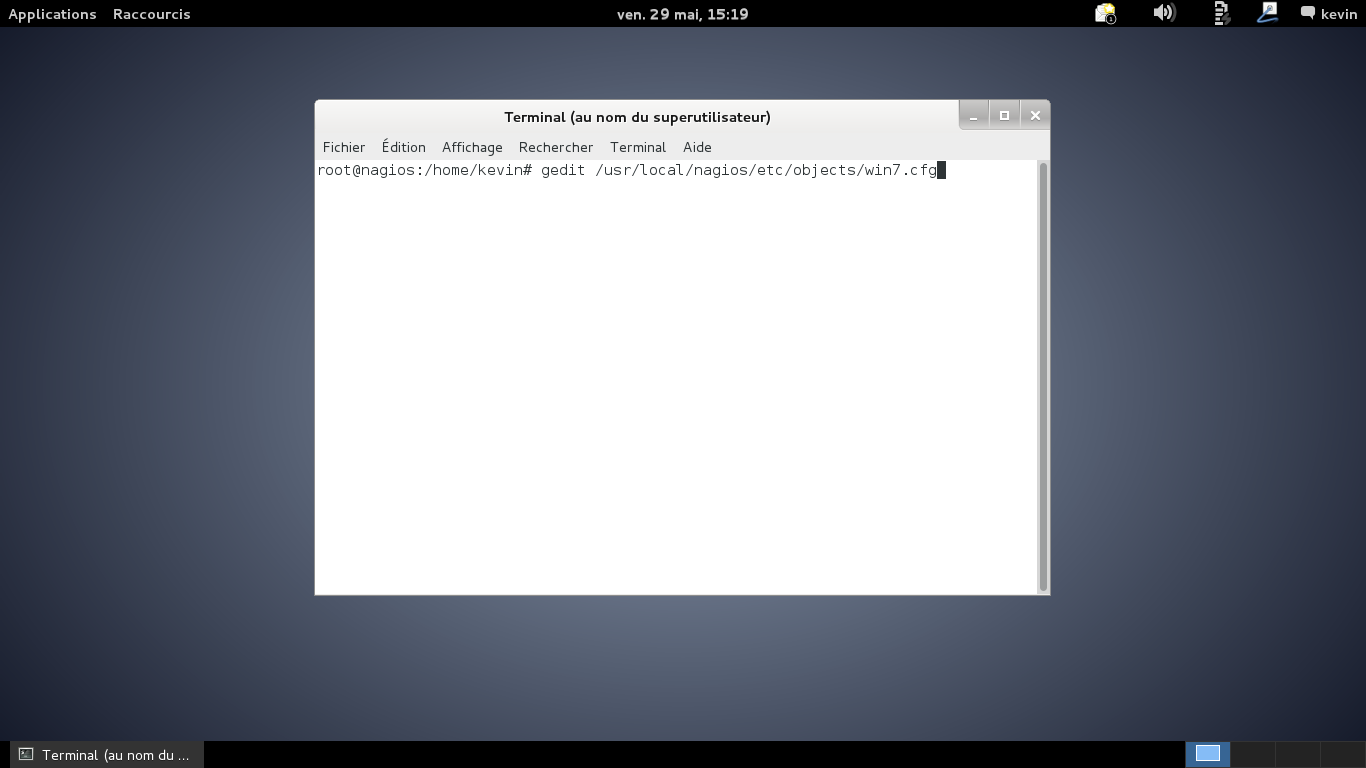1366x768 pixels.
Task: Open the Édition menu
Action: 403,147
